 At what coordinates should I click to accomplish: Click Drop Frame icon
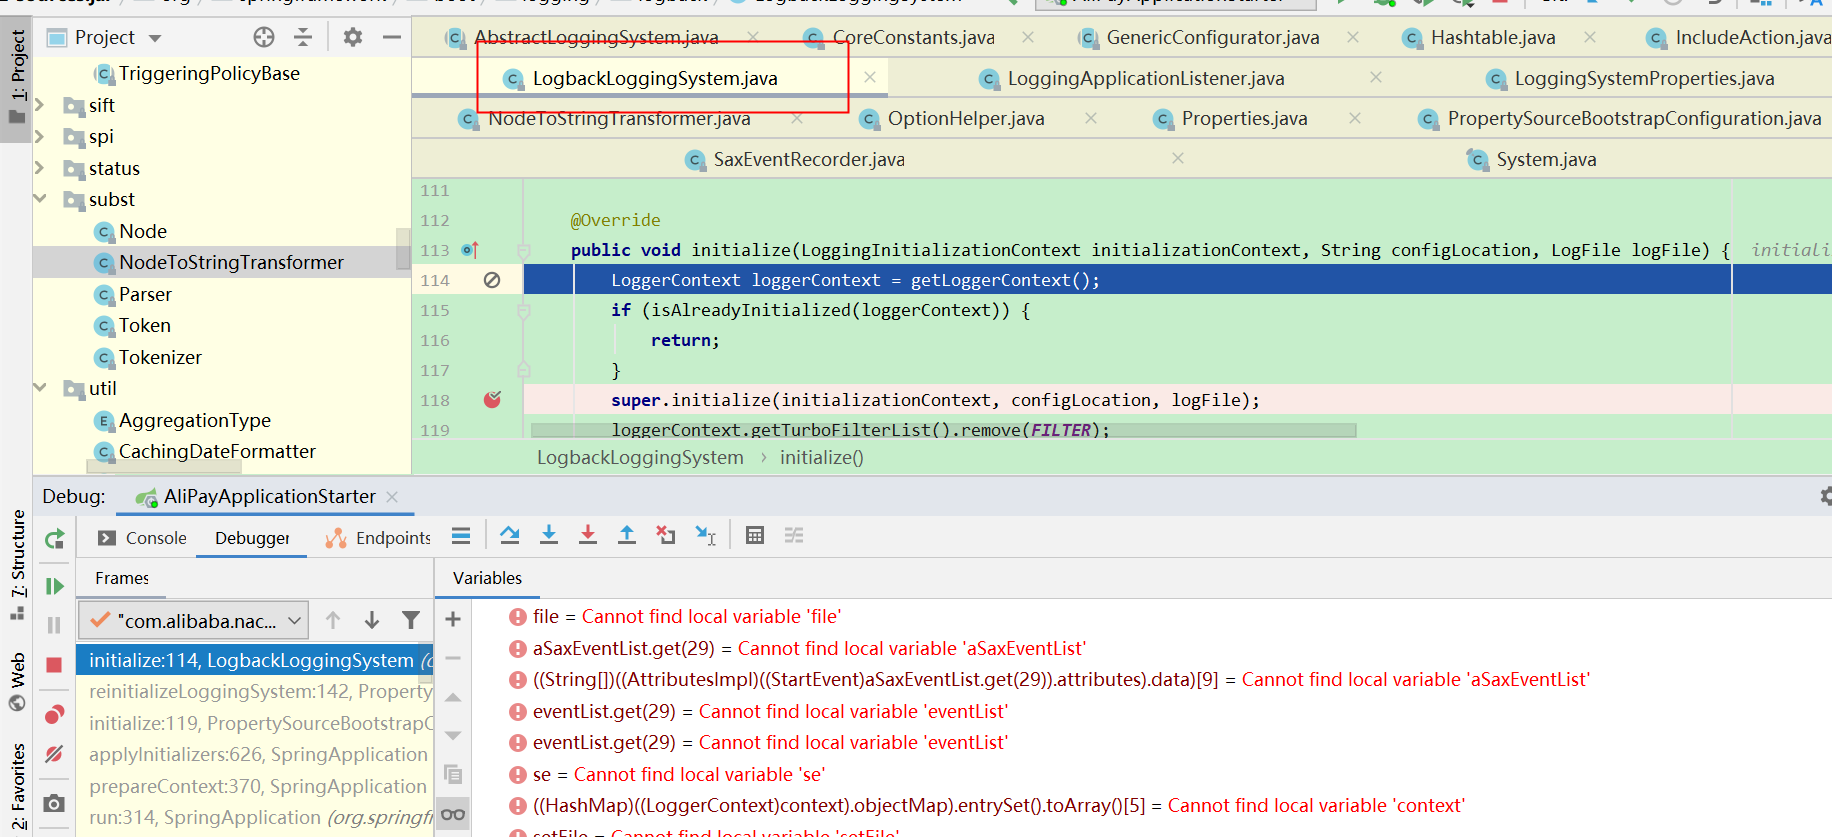(x=666, y=536)
